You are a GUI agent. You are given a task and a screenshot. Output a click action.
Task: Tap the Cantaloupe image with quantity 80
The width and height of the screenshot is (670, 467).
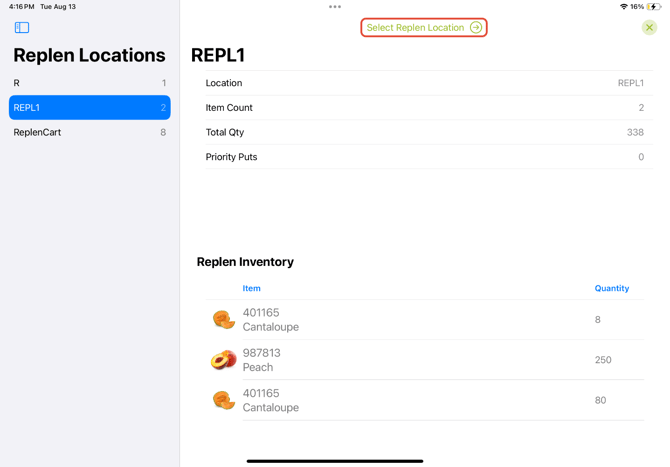pos(223,400)
